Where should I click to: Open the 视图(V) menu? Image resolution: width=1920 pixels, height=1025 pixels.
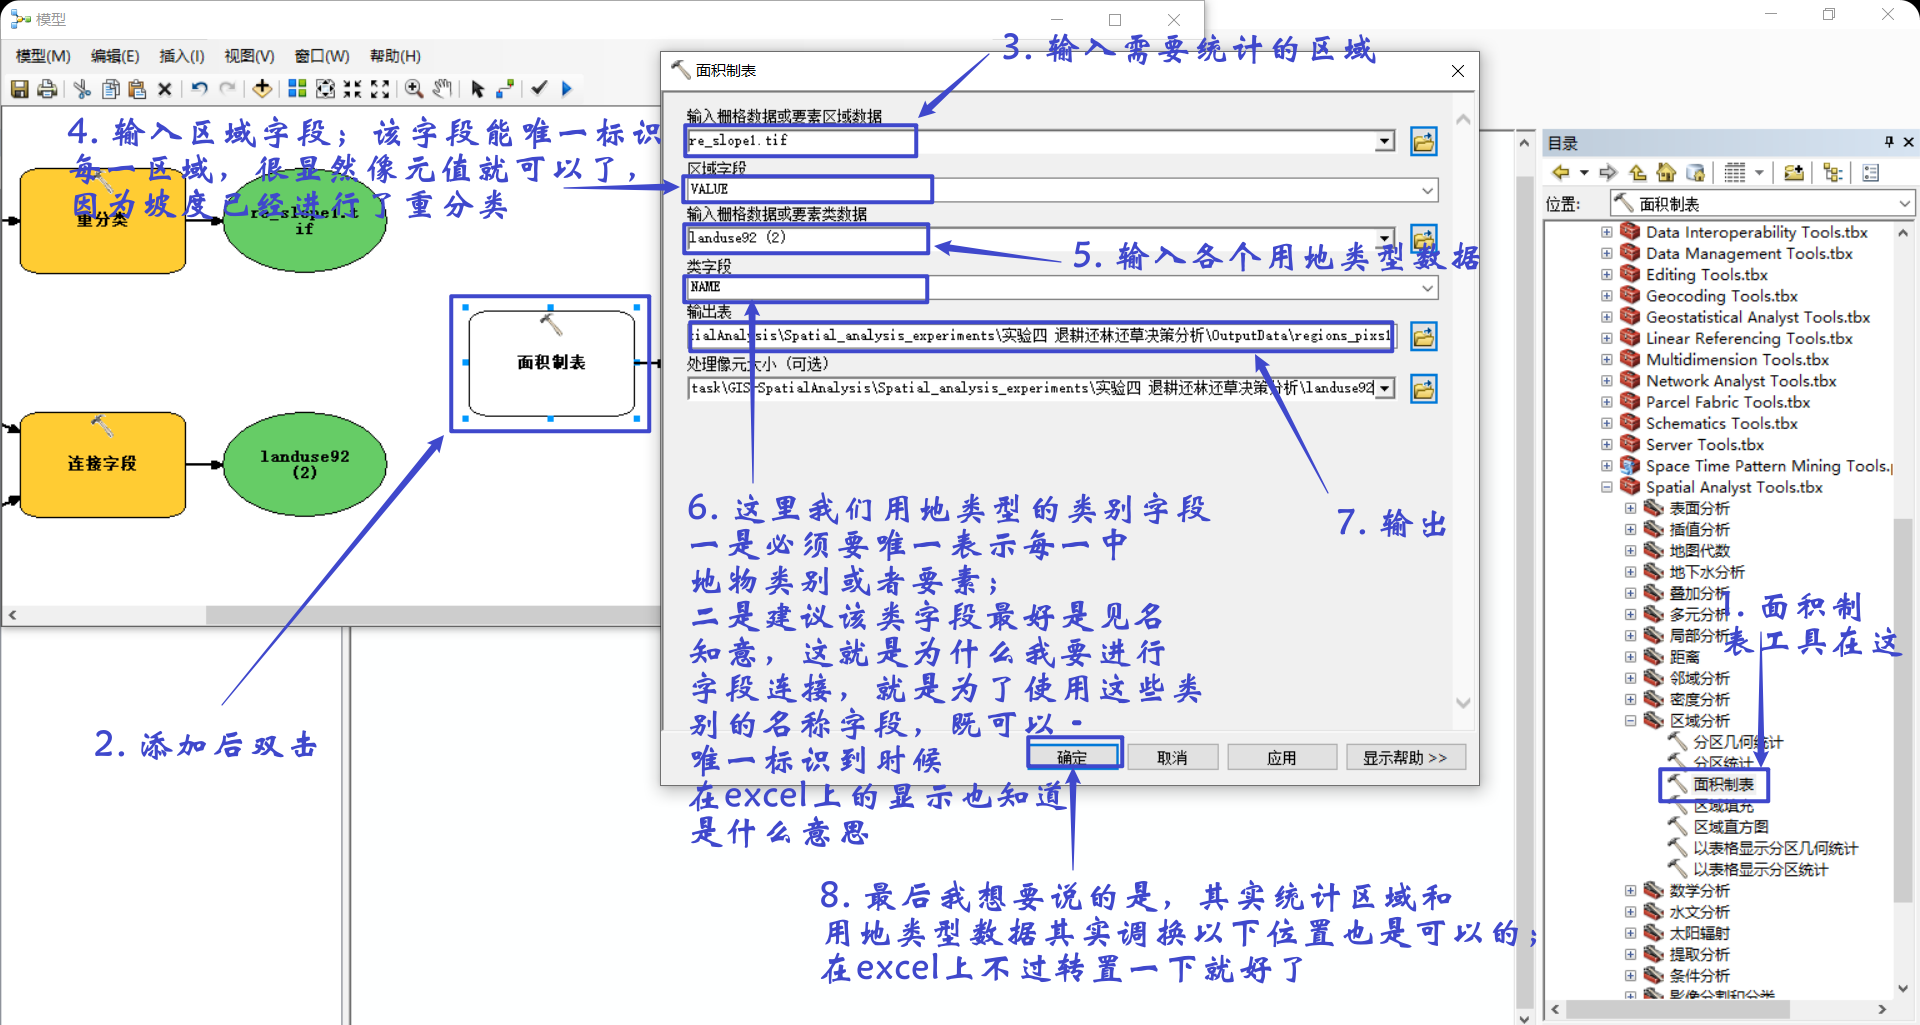(x=249, y=56)
